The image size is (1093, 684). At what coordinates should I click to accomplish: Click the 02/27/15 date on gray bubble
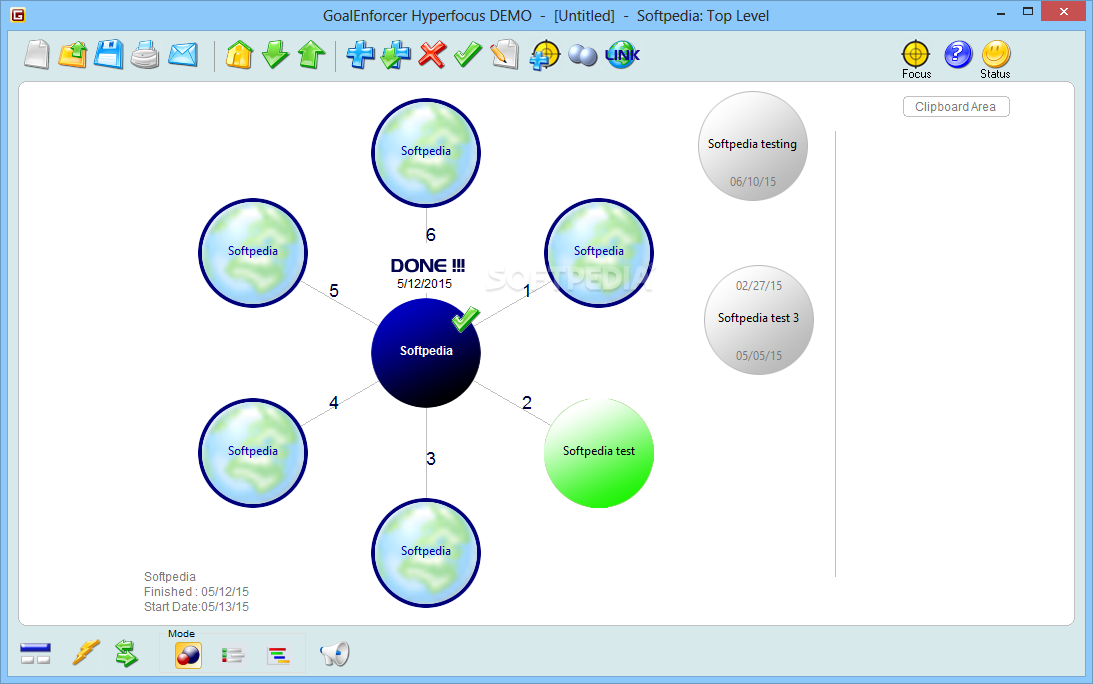point(759,285)
